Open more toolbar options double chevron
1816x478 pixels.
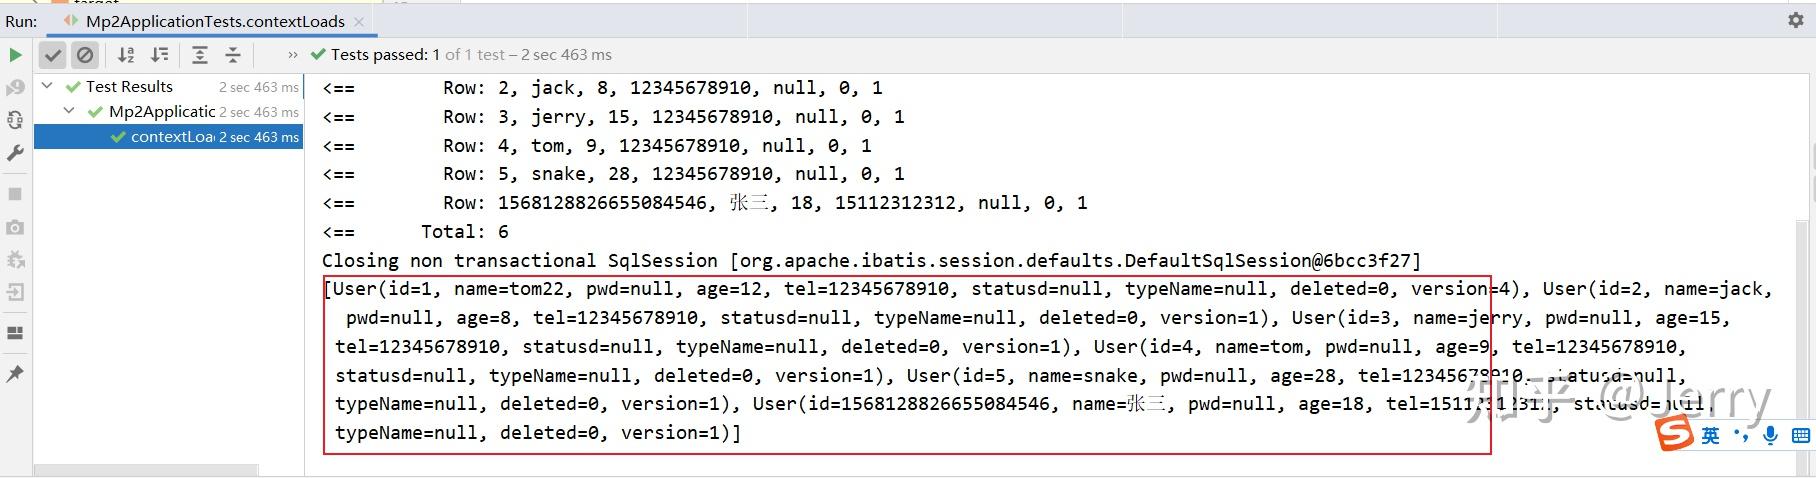coord(292,55)
